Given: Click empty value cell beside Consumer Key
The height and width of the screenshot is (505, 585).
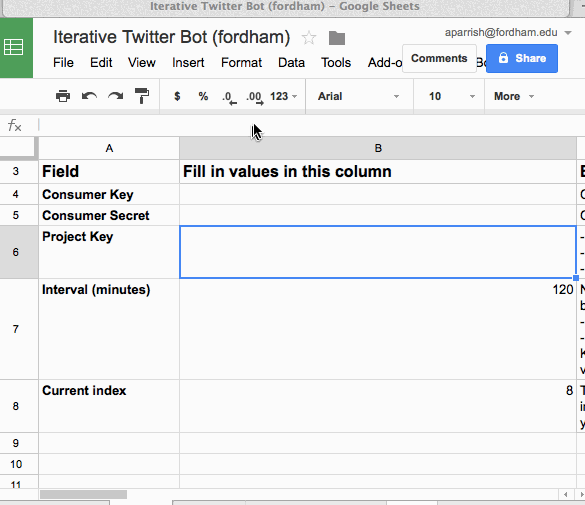Looking at the screenshot, I should (378, 194).
